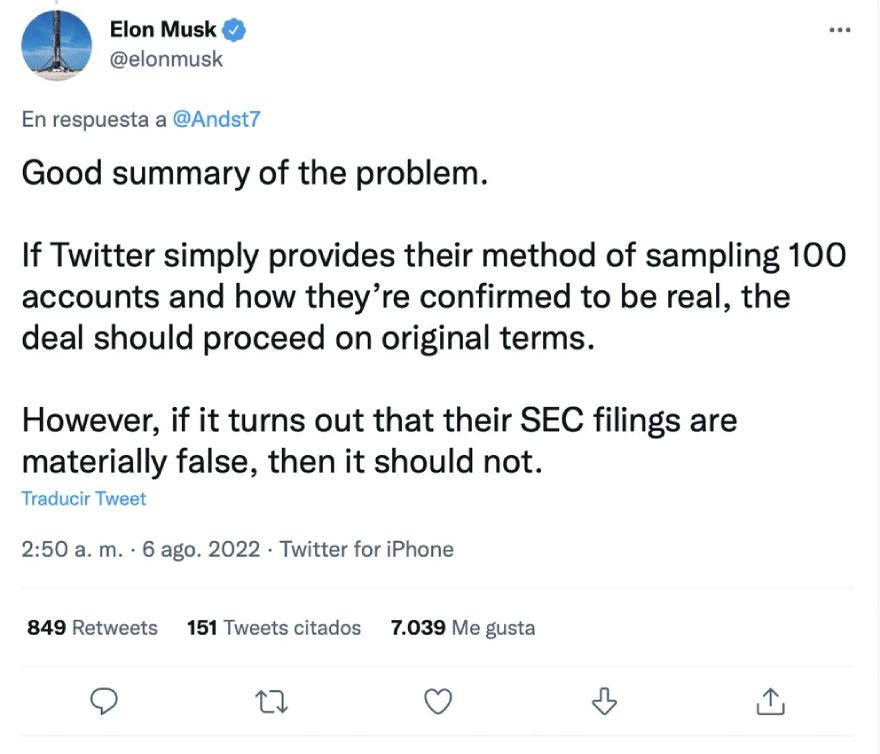Open the three-dot more options menu
Screen dimensions: 880x754
pos(840,31)
